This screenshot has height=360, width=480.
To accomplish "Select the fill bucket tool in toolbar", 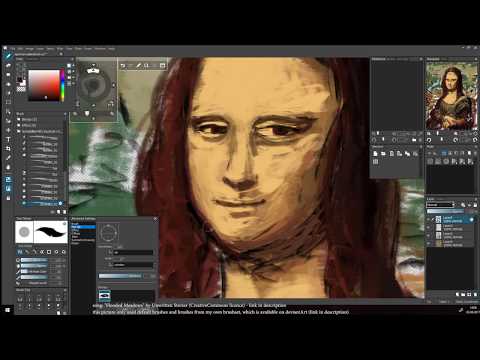I will pos(8,167).
